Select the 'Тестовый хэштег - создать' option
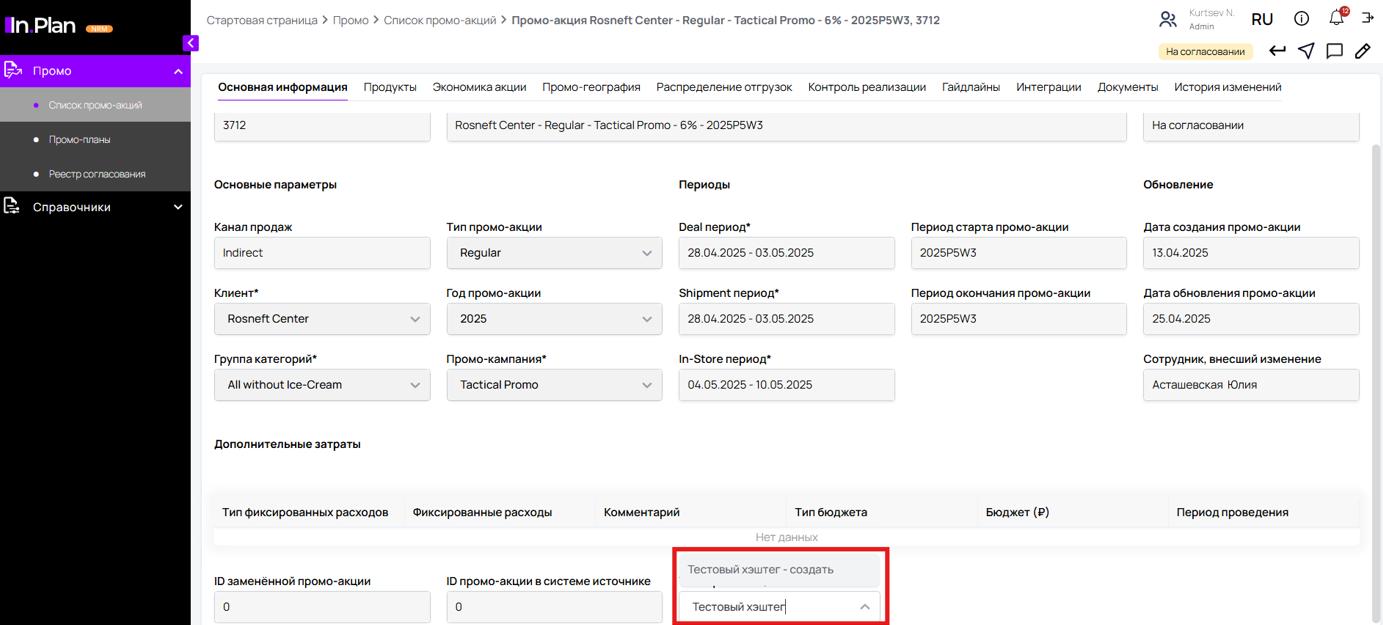This screenshot has height=625, width=1383. 779,569
